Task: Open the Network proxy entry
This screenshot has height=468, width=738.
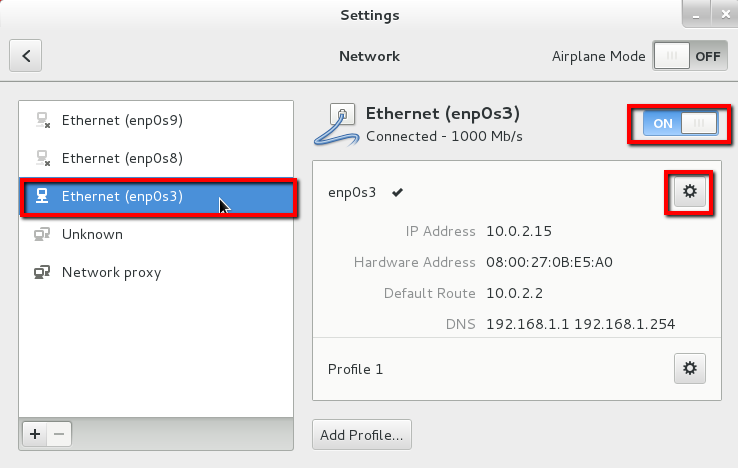Action: pos(156,272)
